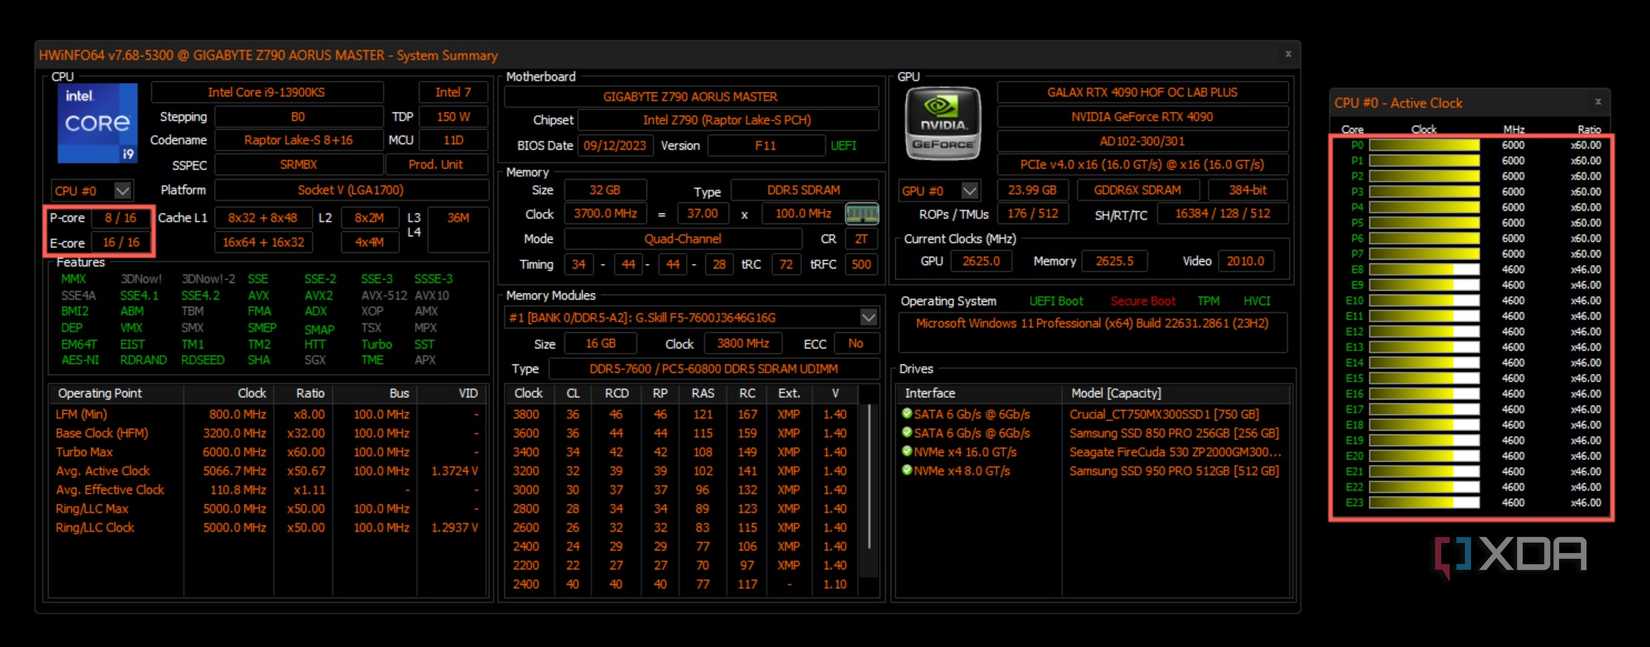Viewport: 1650px width, 647px height.
Task: Click the Intel Core i9-13900KS name field
Action: (x=266, y=92)
